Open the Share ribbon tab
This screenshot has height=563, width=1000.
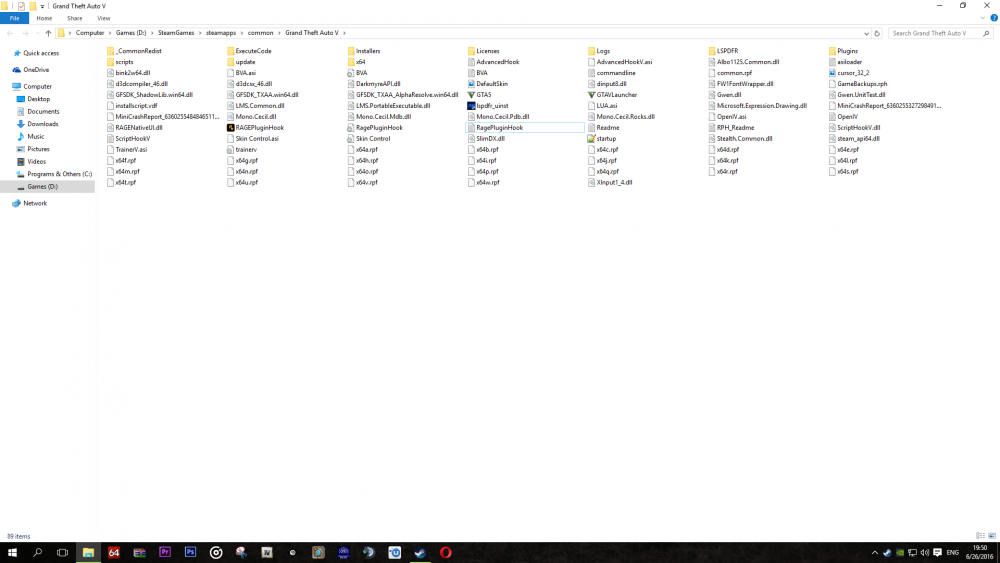point(75,18)
